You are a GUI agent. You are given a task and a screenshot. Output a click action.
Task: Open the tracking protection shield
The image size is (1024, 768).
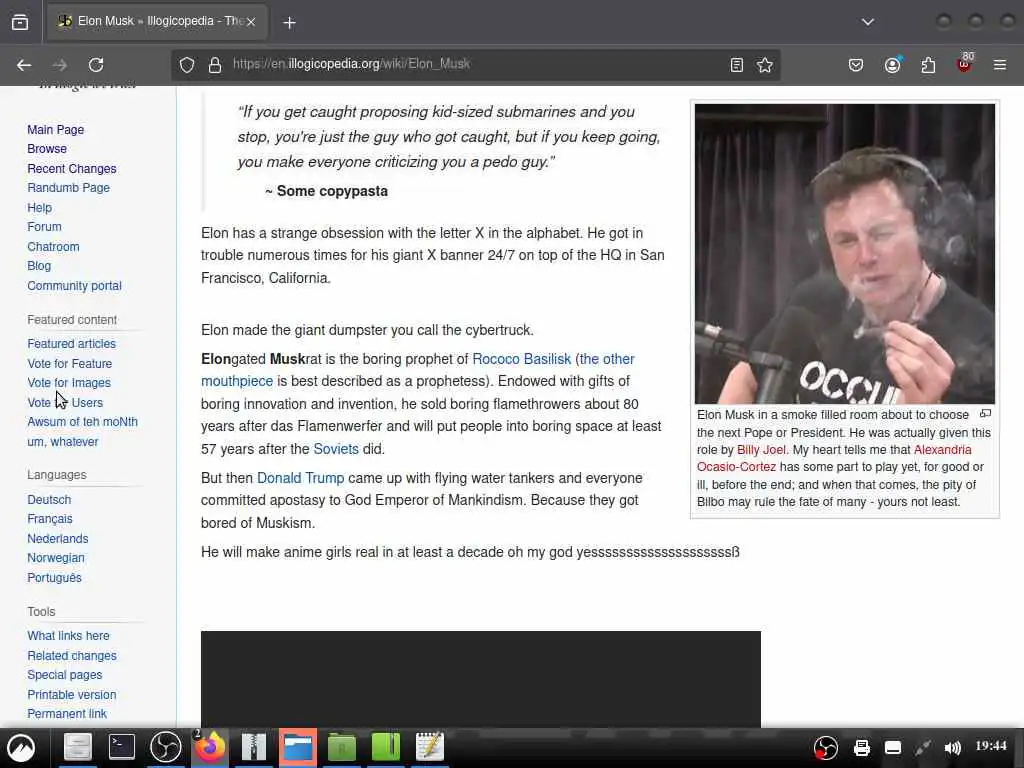pyautogui.click(x=187, y=65)
